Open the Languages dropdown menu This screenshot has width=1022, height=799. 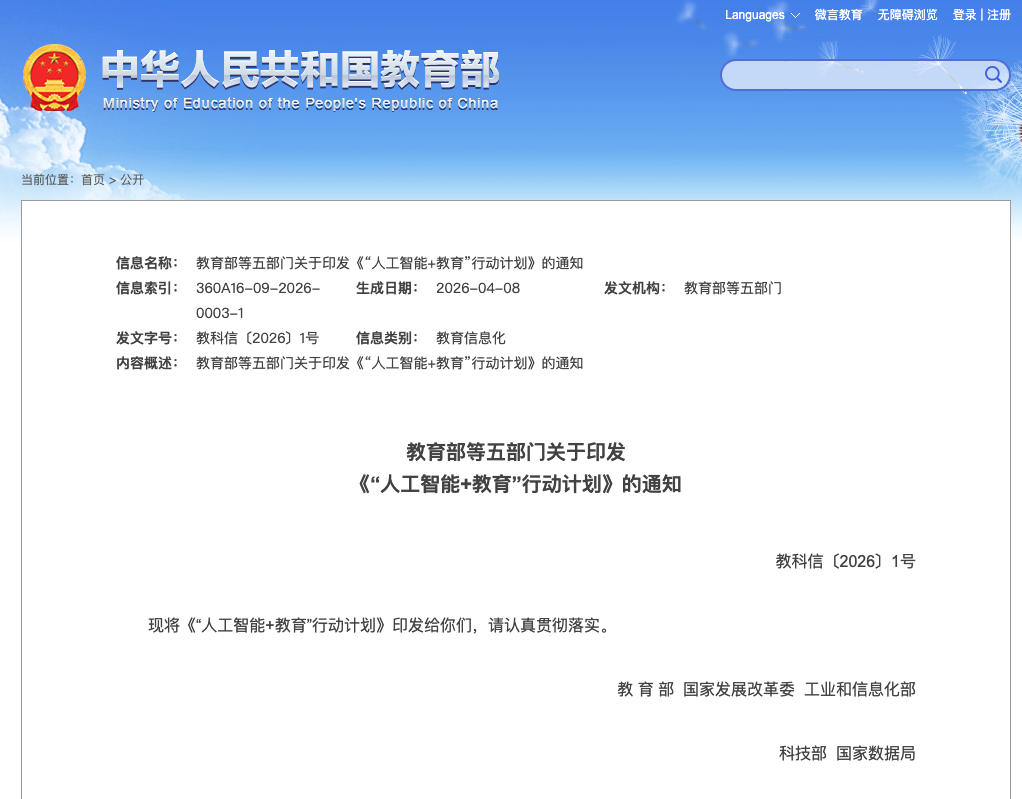tap(762, 15)
